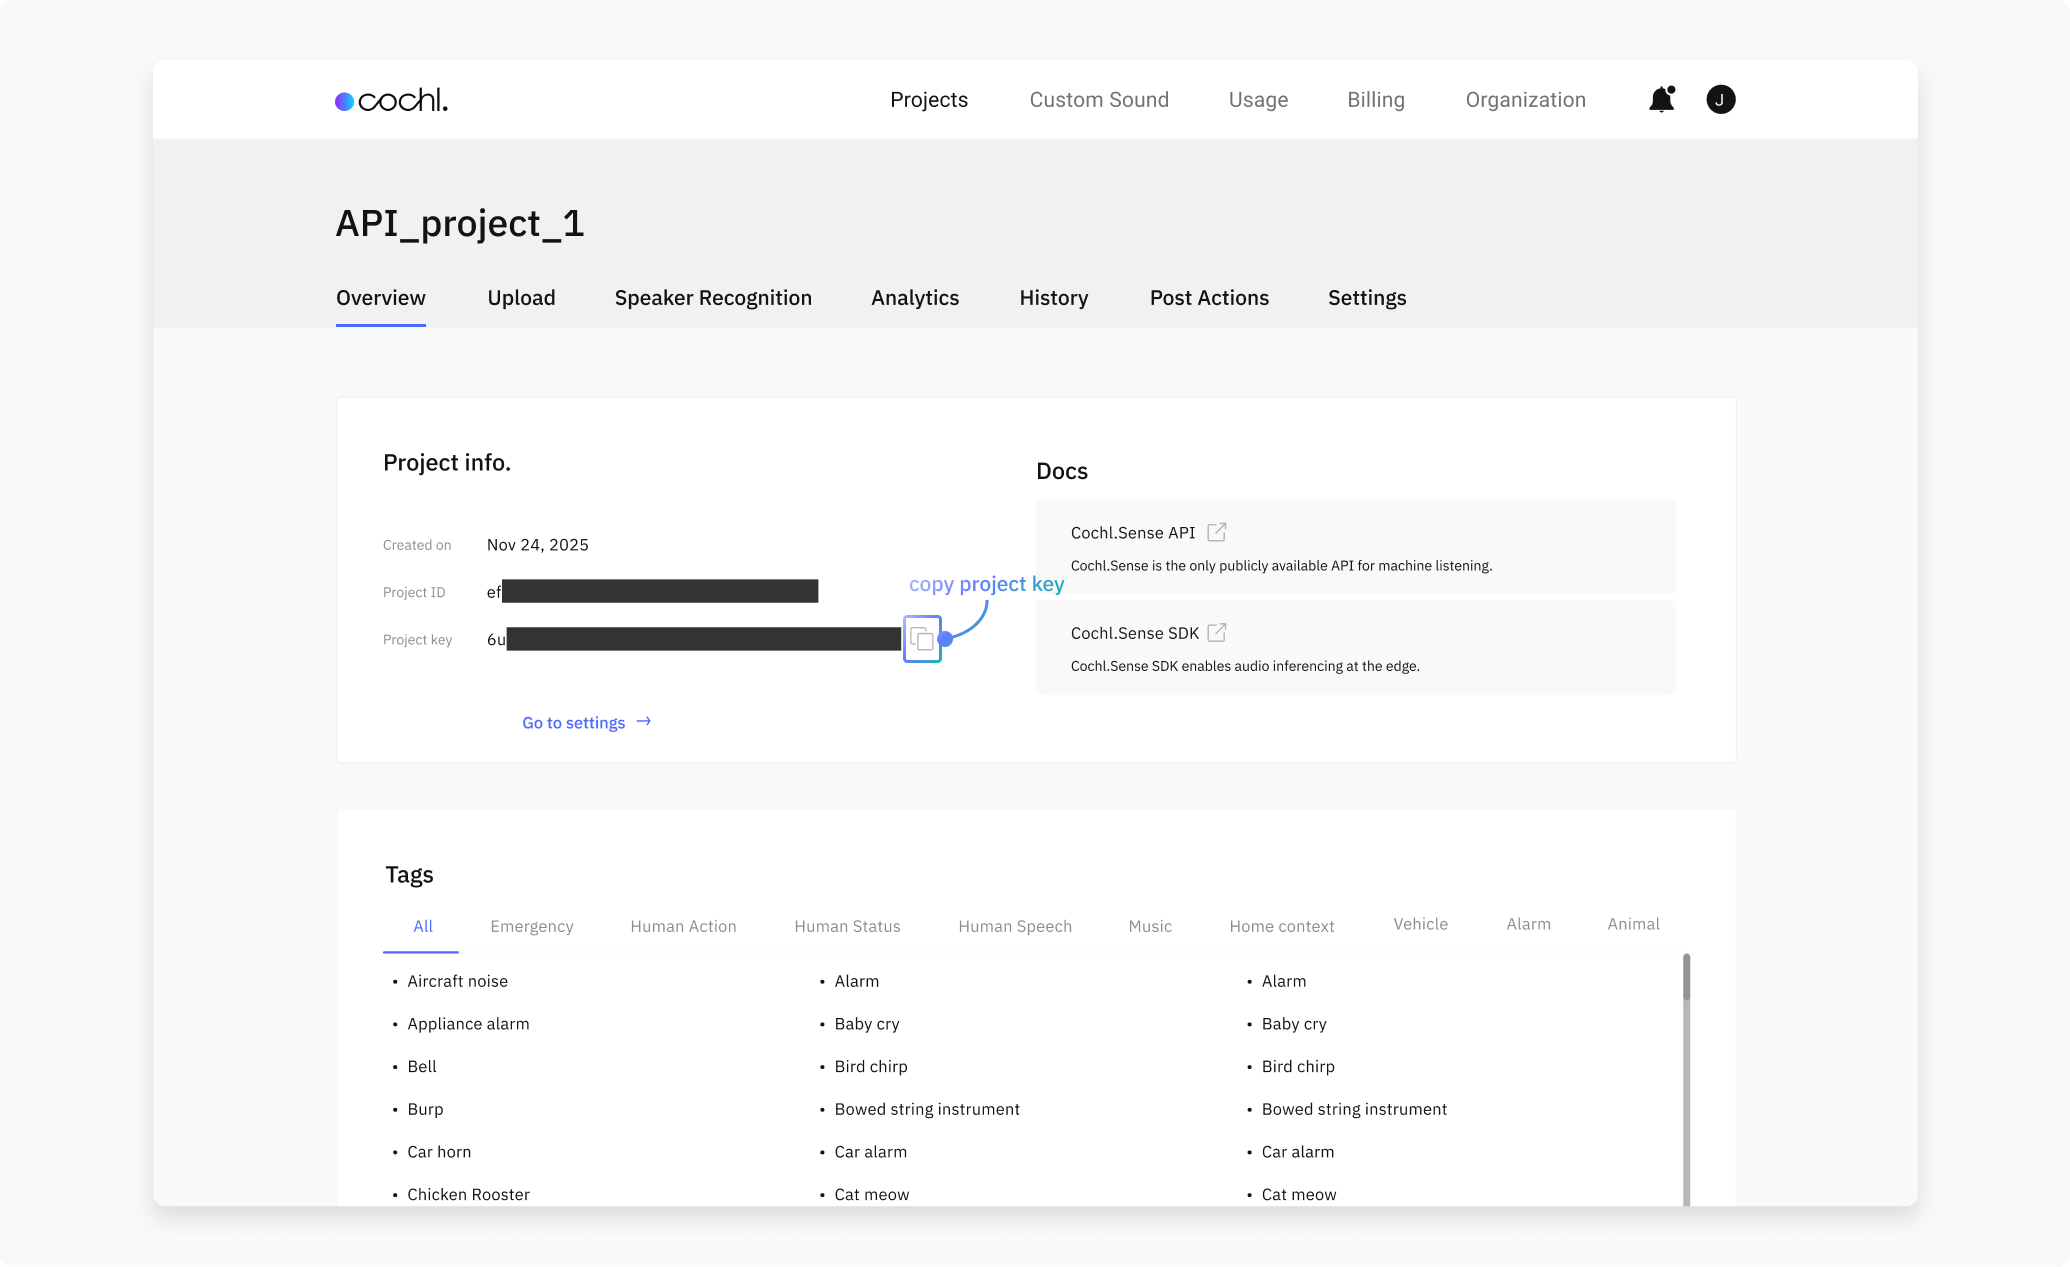Open the Cochl.Sense SDK docs link
2070x1267 pixels.
(1135, 633)
